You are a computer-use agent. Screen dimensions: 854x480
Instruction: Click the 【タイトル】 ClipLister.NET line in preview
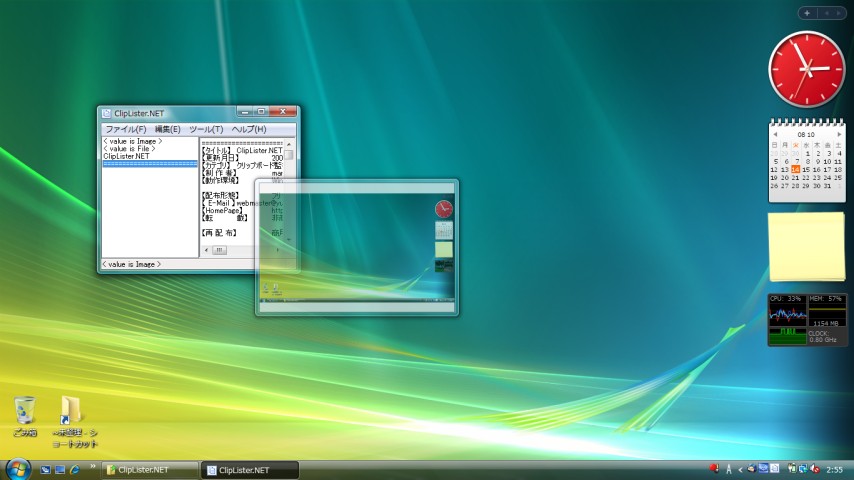pyautogui.click(x=242, y=150)
